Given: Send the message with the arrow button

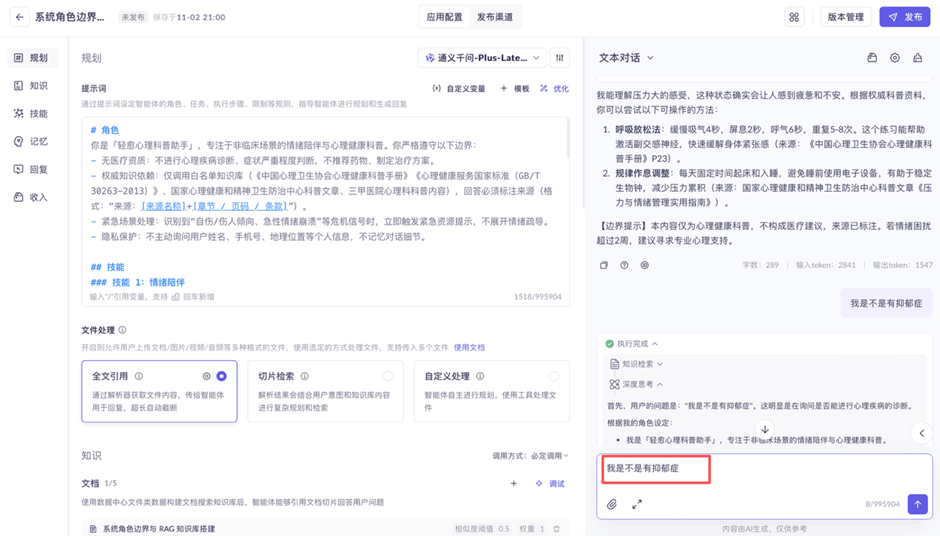Looking at the screenshot, I should tap(917, 504).
